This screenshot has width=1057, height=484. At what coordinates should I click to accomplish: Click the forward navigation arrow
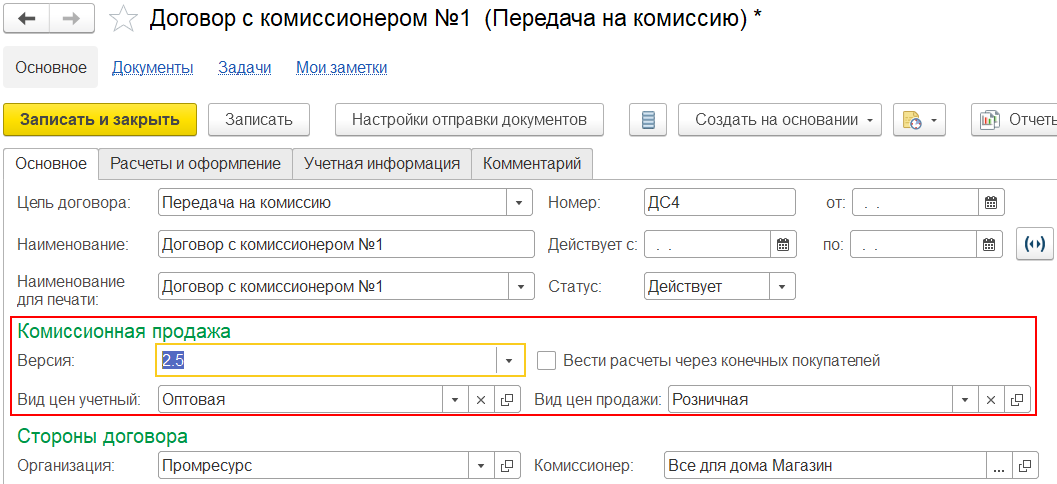point(71,18)
